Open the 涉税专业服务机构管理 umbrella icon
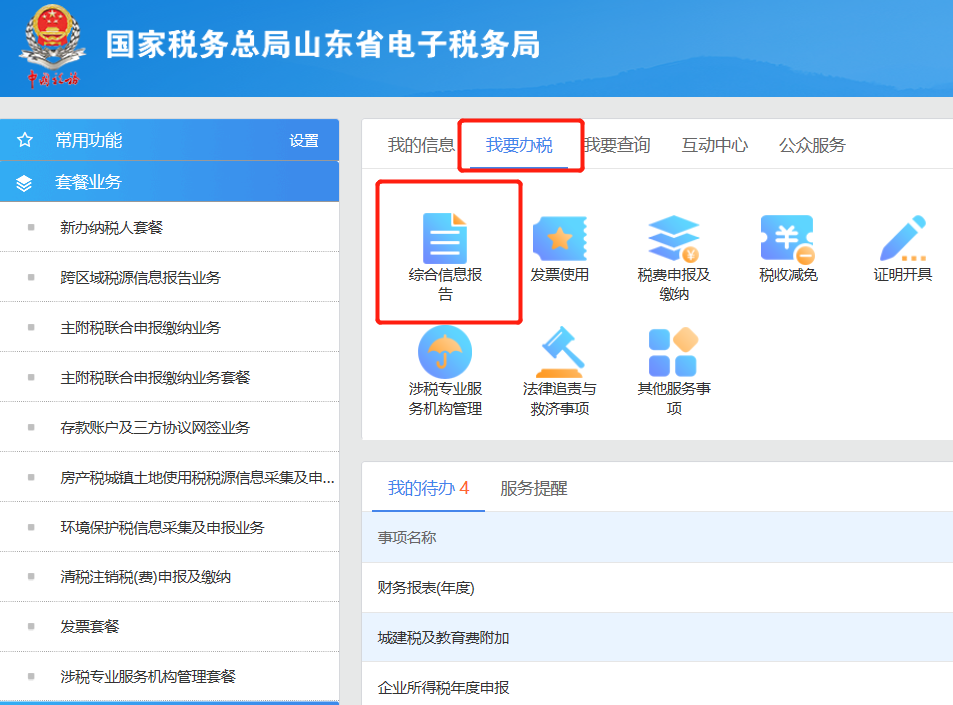953x705 pixels. (445, 352)
